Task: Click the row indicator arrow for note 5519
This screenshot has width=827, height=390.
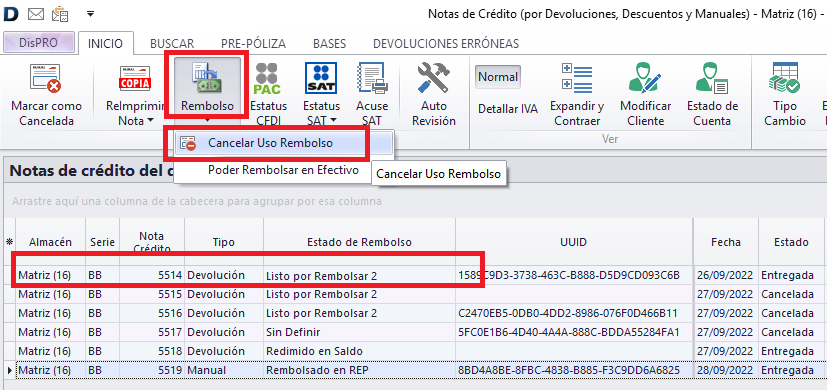Action: [9, 370]
